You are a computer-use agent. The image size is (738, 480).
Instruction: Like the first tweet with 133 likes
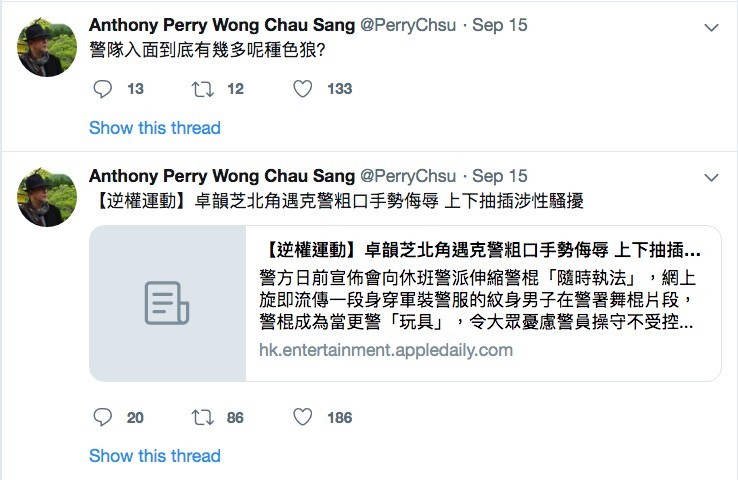(304, 89)
